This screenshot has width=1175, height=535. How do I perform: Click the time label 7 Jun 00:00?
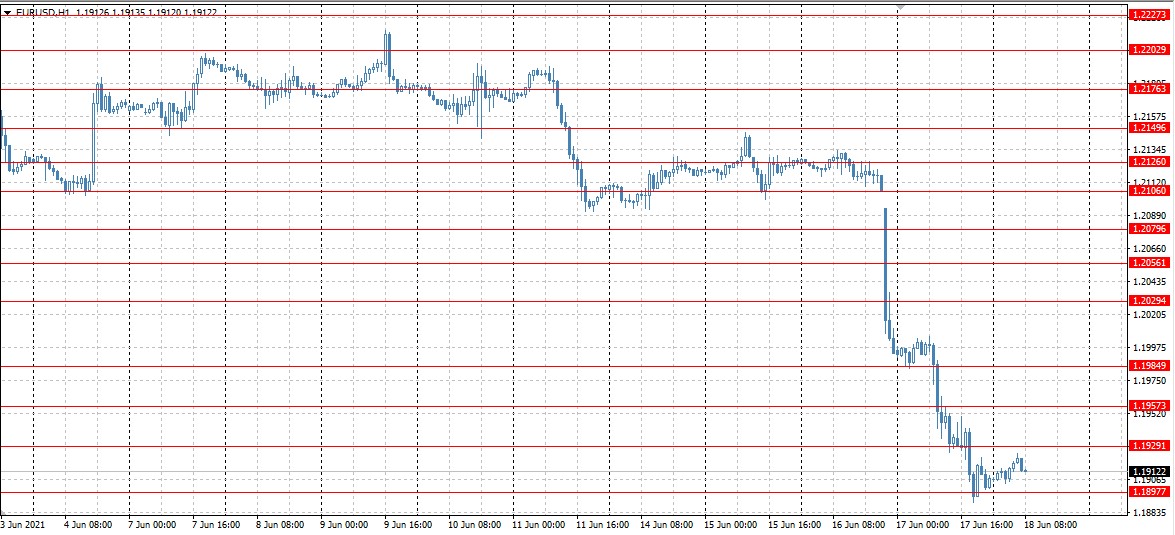click(152, 525)
